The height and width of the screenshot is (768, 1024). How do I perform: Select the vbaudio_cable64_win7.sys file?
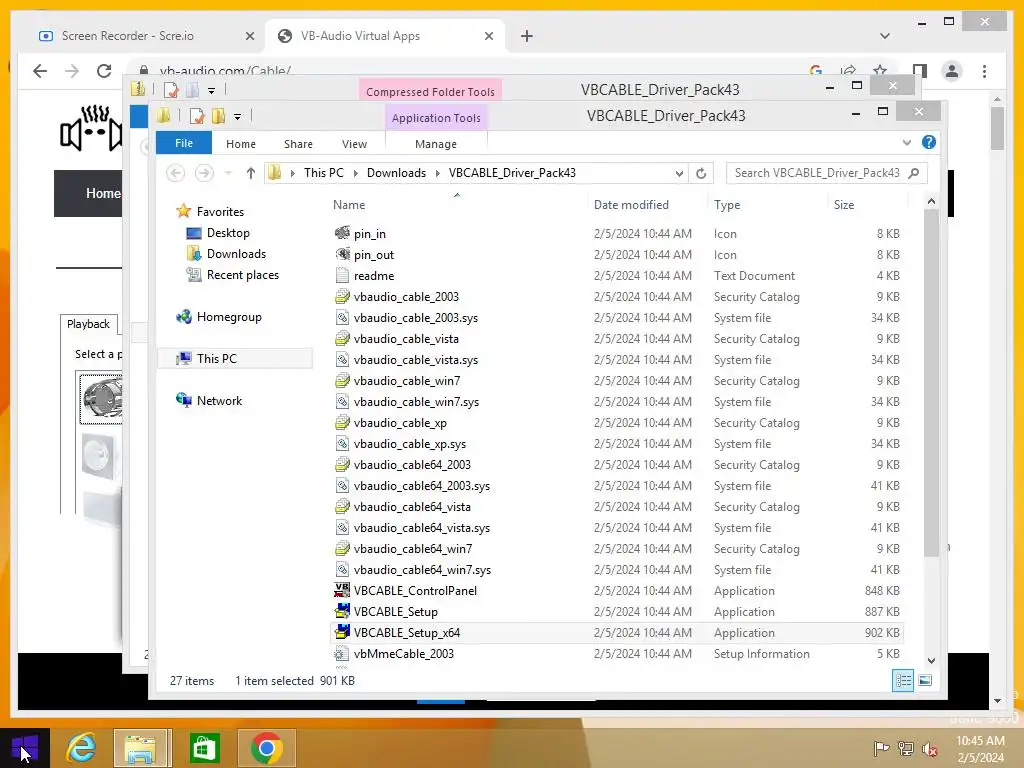pos(422,569)
